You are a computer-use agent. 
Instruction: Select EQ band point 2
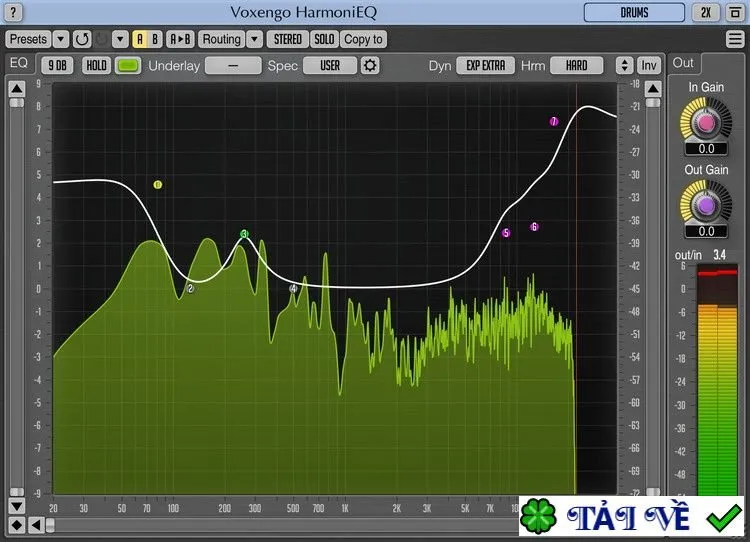click(190, 288)
